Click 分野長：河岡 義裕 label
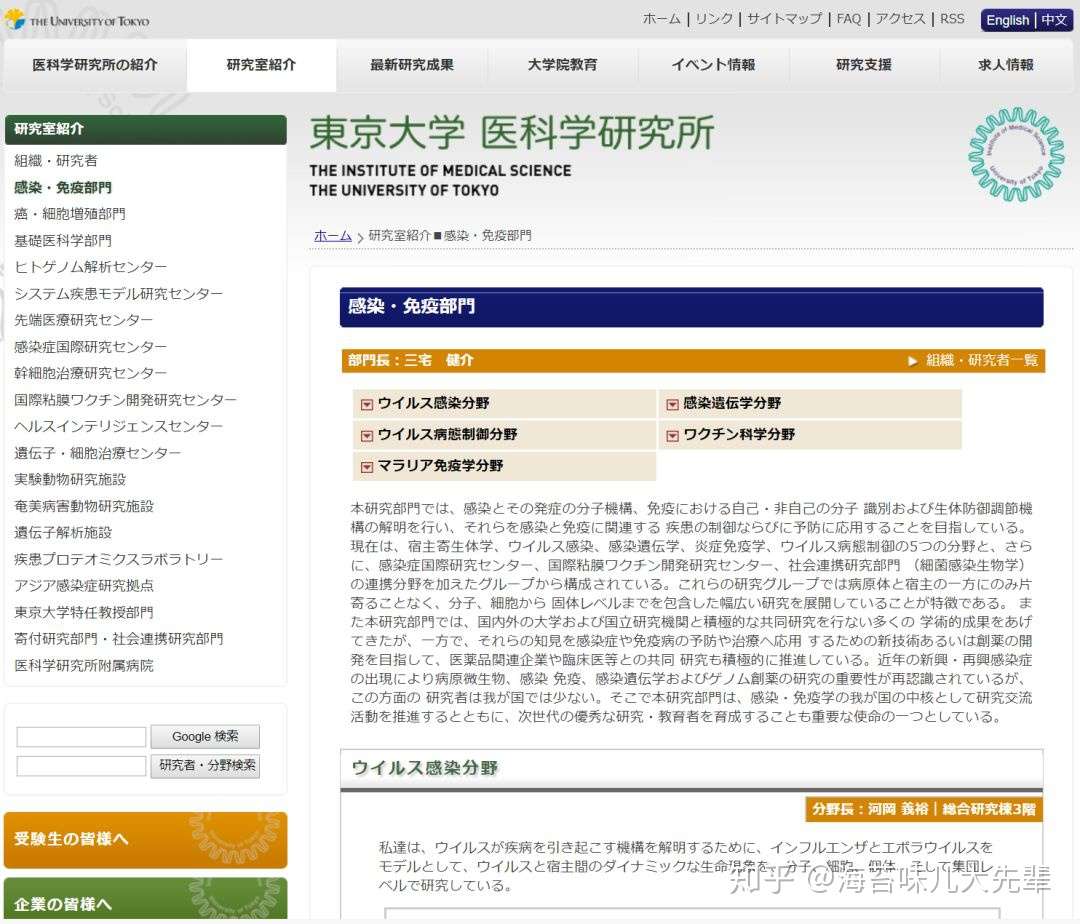 pyautogui.click(x=870, y=809)
